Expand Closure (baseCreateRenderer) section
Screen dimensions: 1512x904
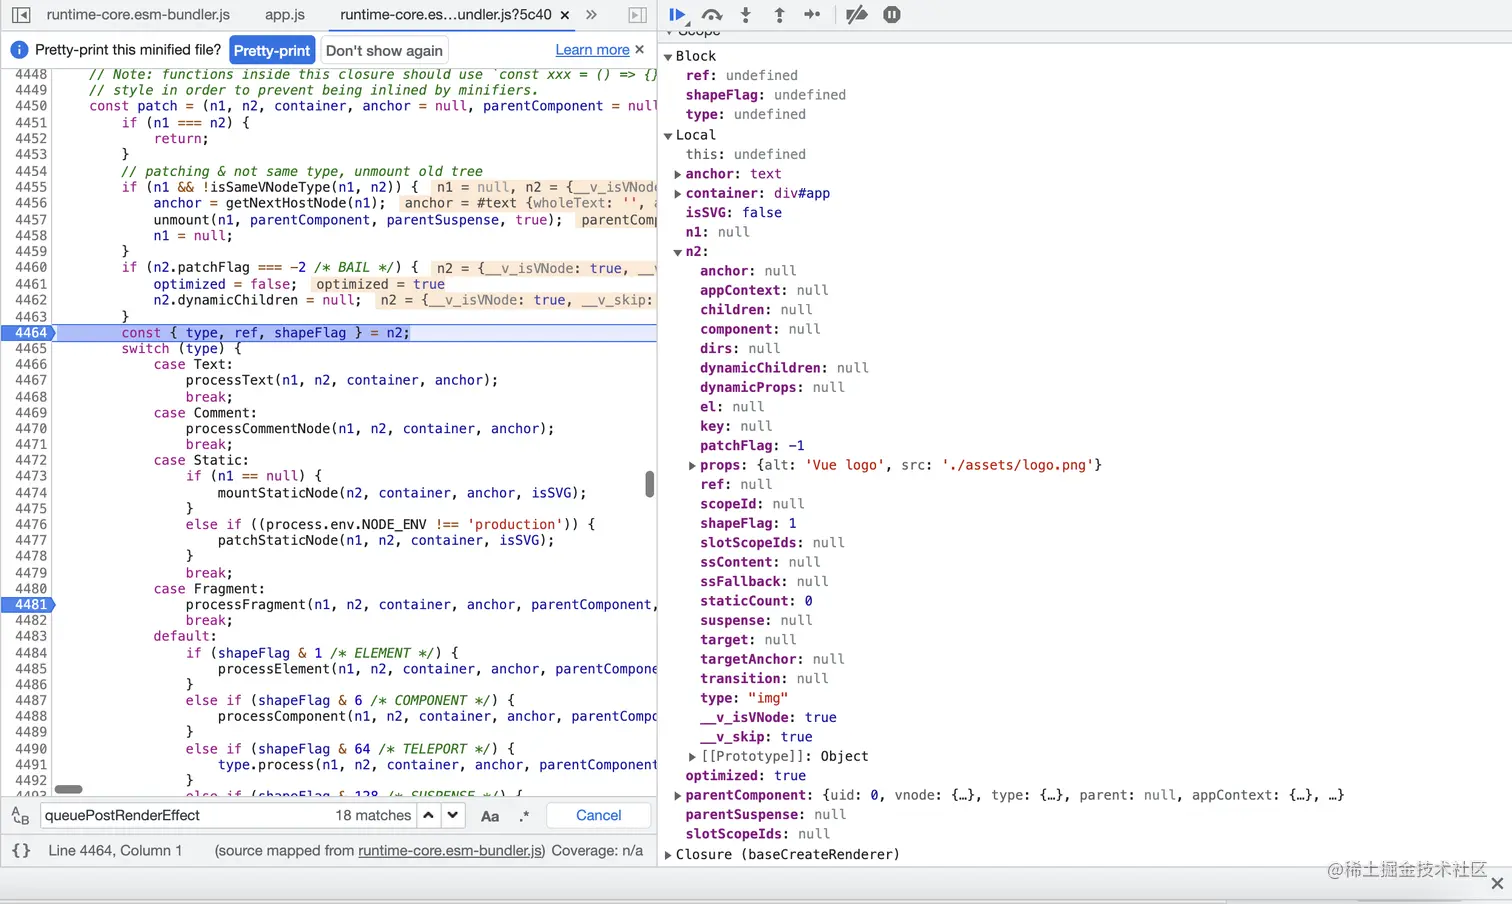(x=668, y=855)
